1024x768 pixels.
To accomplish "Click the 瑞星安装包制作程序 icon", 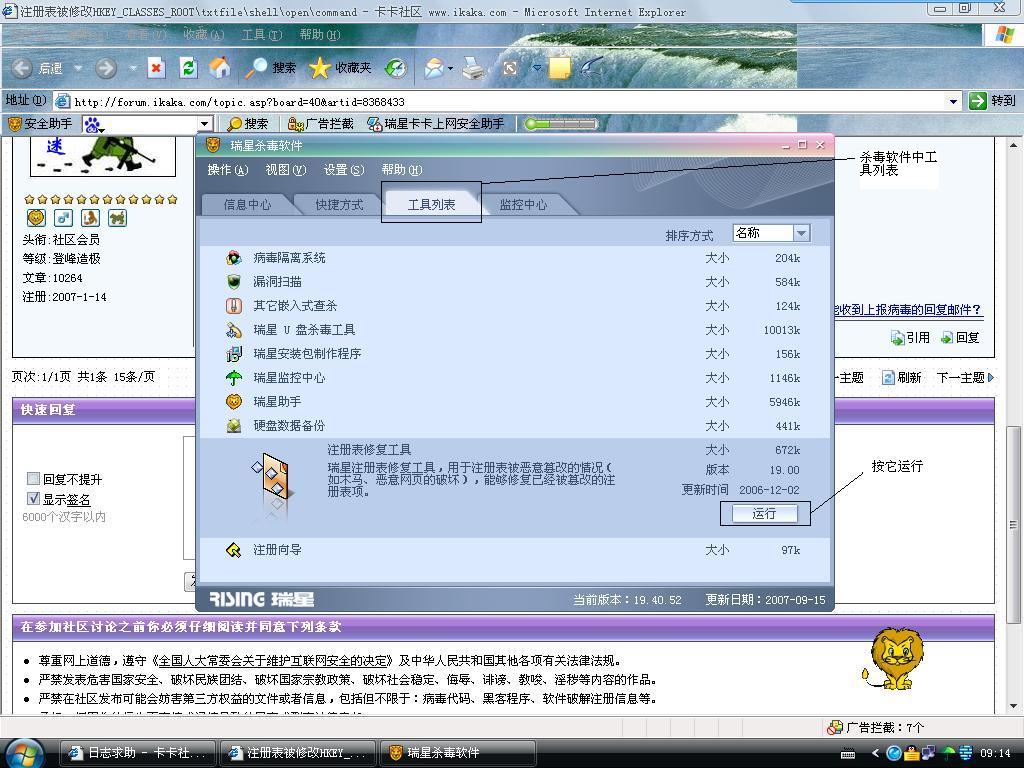I will click(x=234, y=354).
